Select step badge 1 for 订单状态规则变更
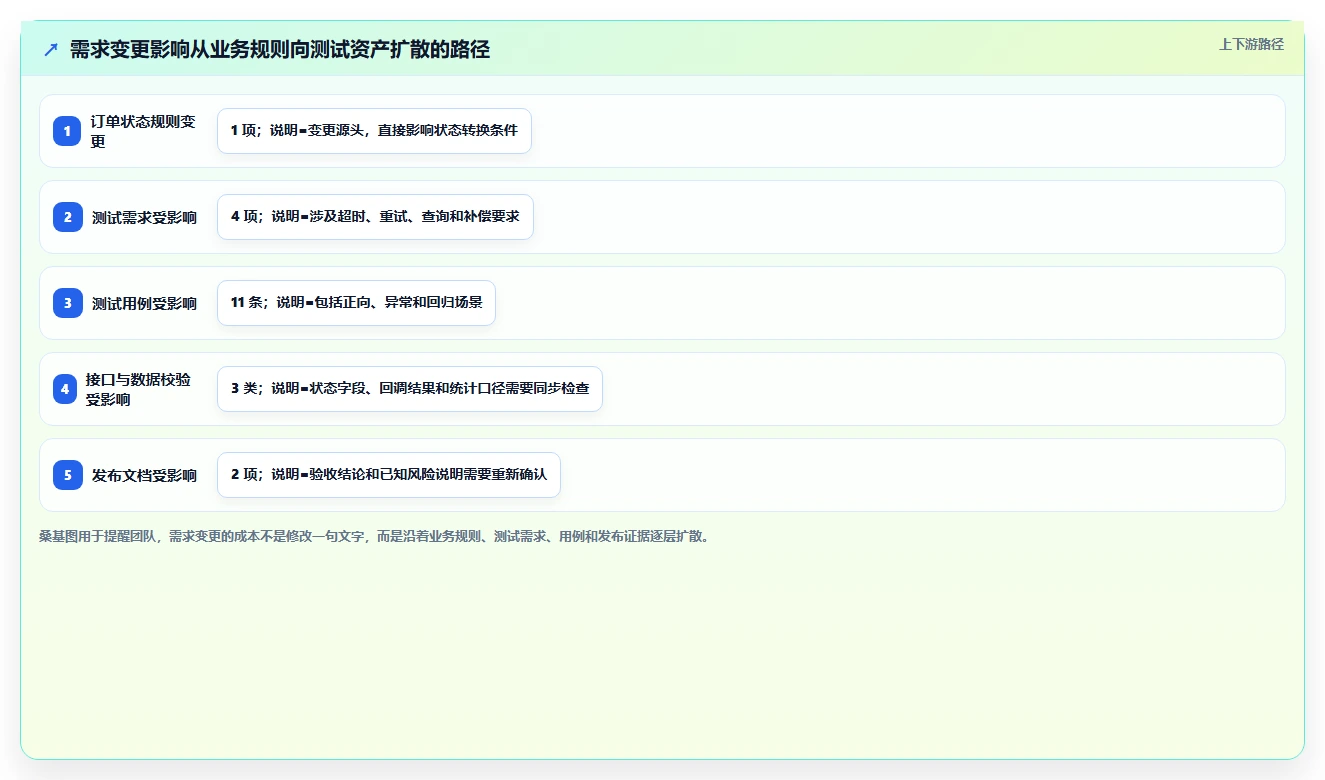Screen dimensions: 1325x780 67,131
